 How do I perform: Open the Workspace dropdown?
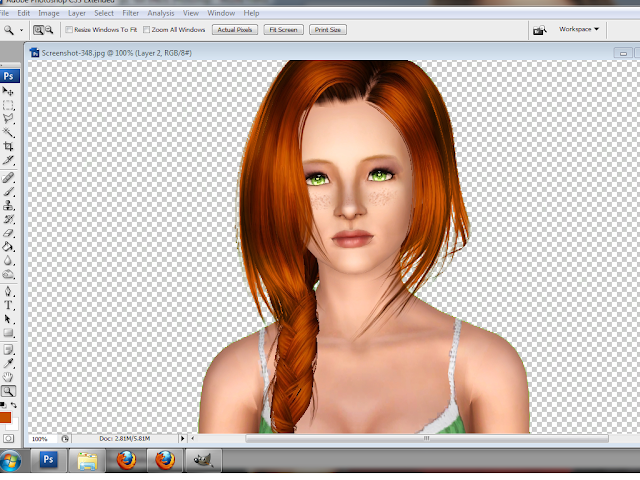tap(579, 29)
